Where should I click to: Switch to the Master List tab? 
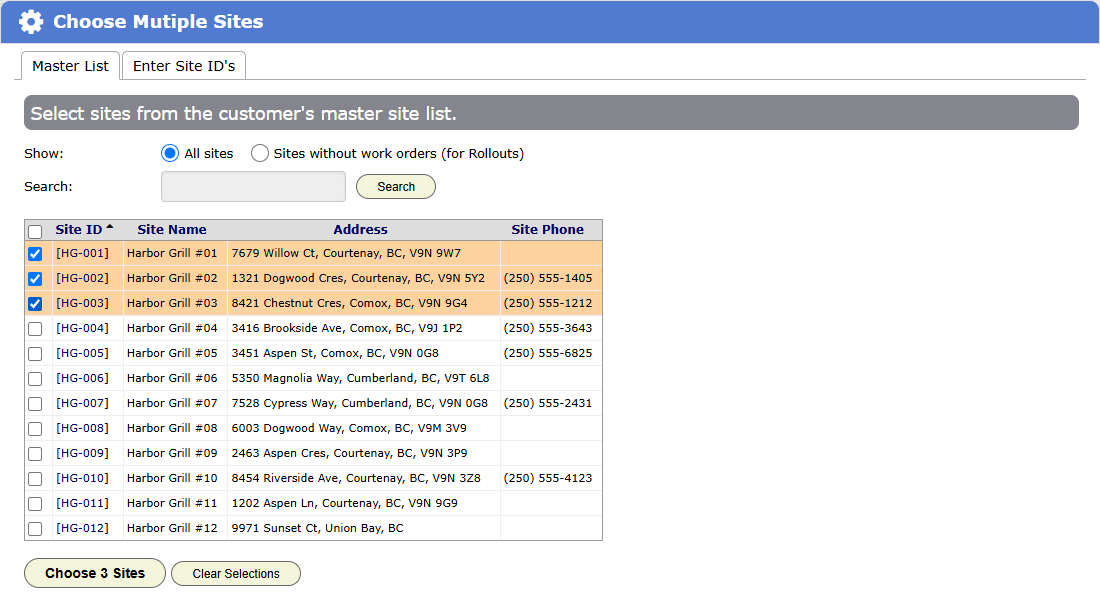coord(70,66)
